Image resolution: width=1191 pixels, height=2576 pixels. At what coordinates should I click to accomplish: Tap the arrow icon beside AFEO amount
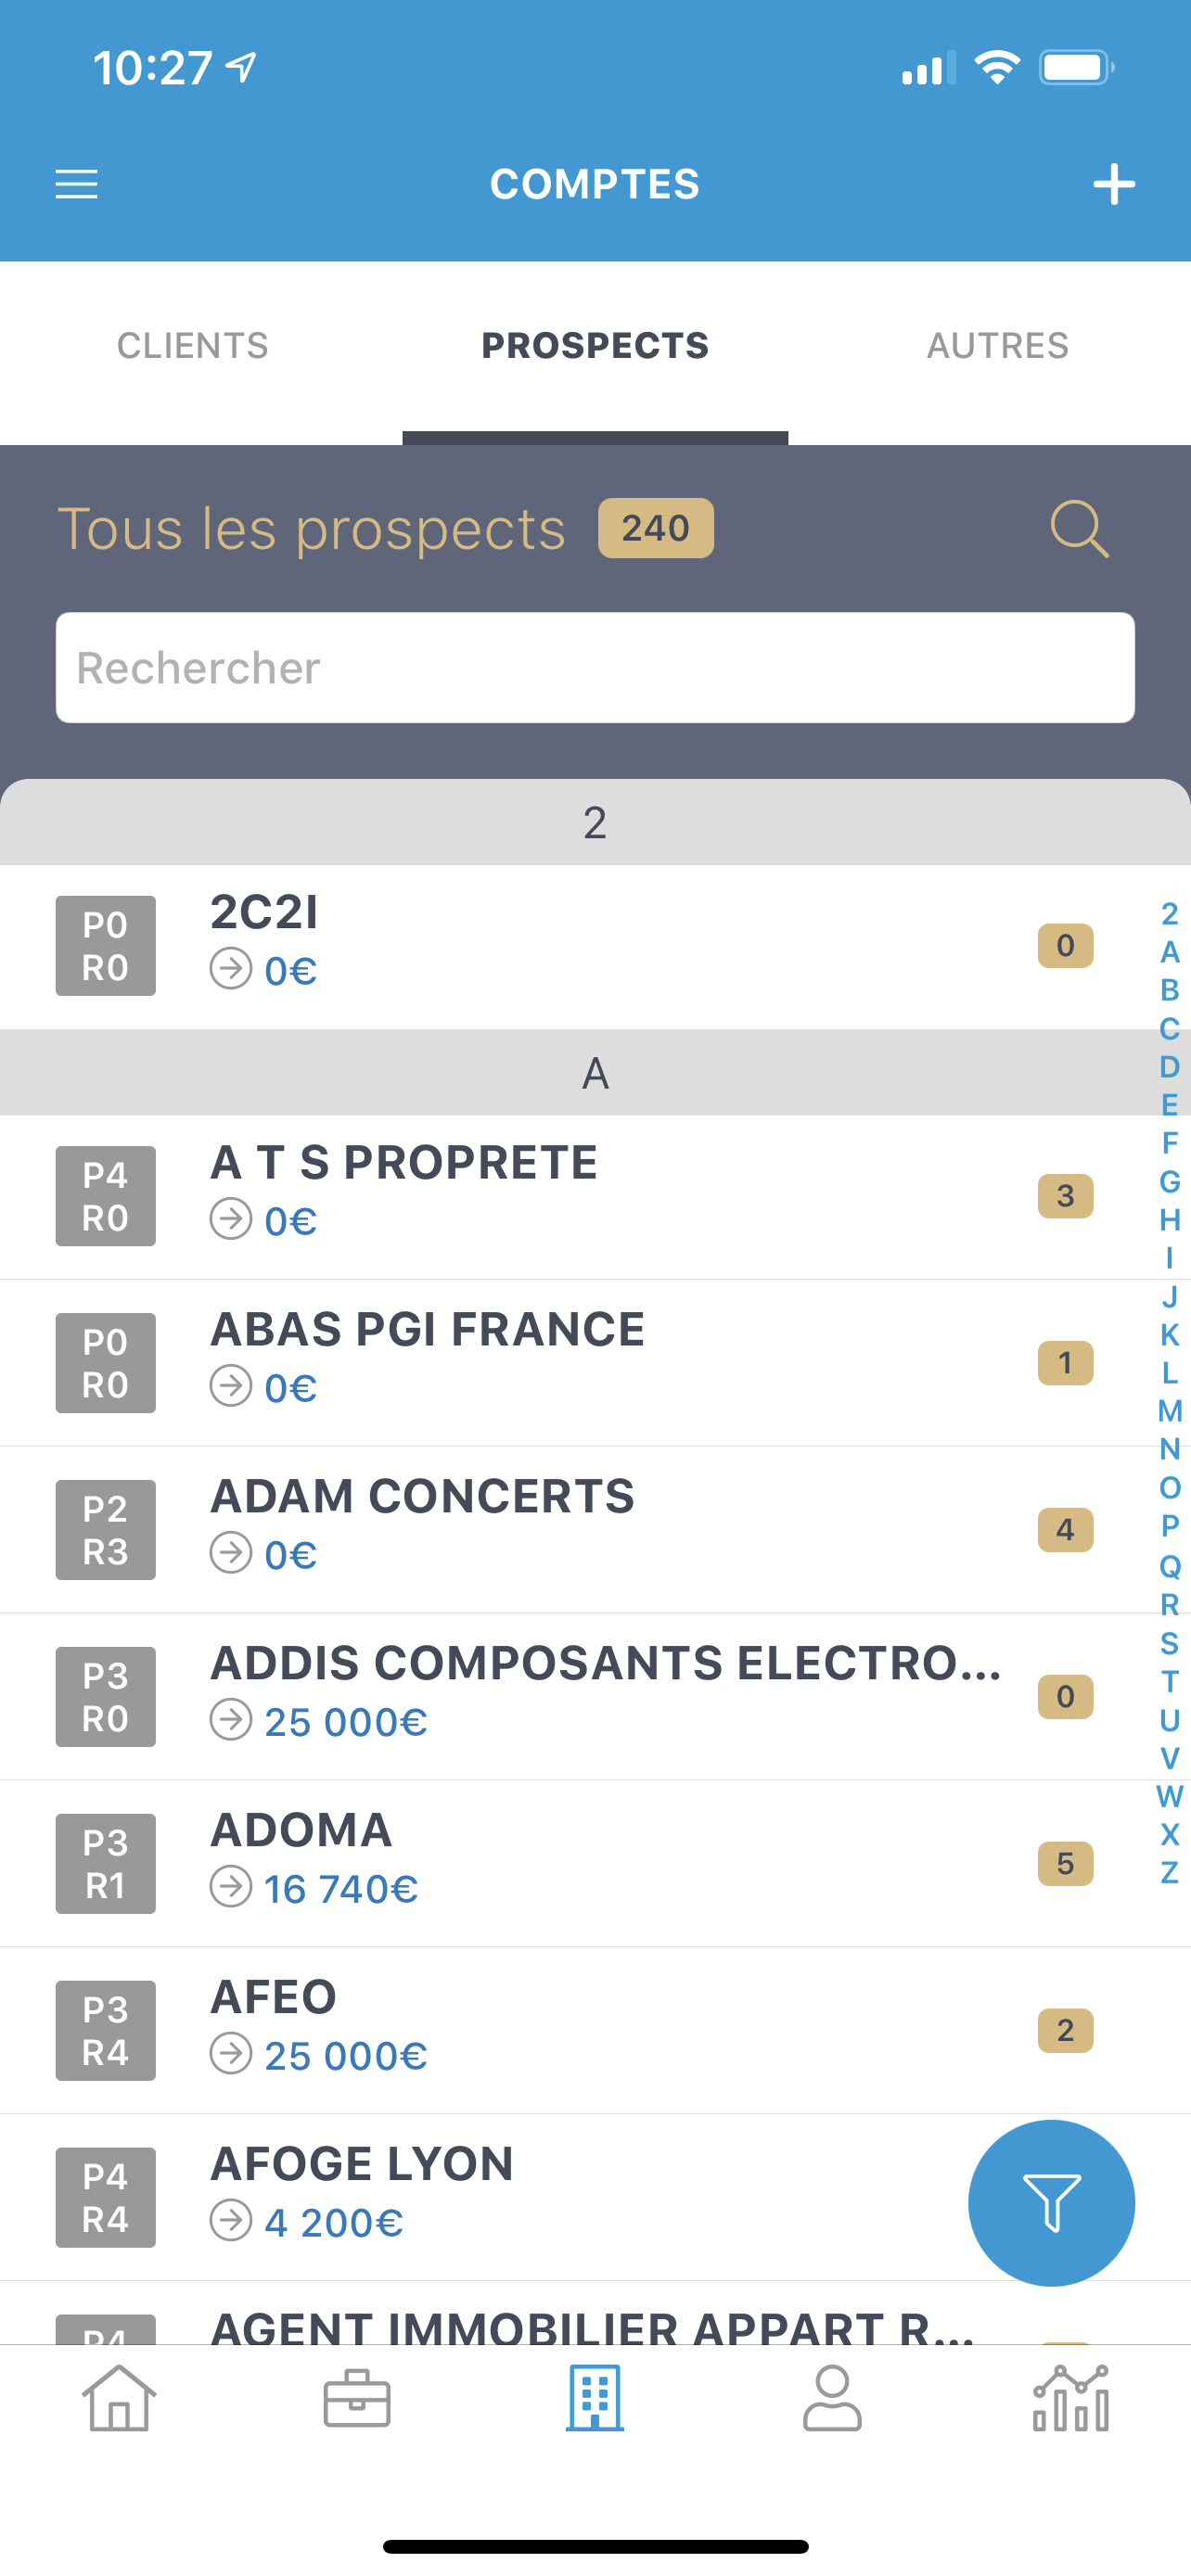pyautogui.click(x=231, y=2055)
